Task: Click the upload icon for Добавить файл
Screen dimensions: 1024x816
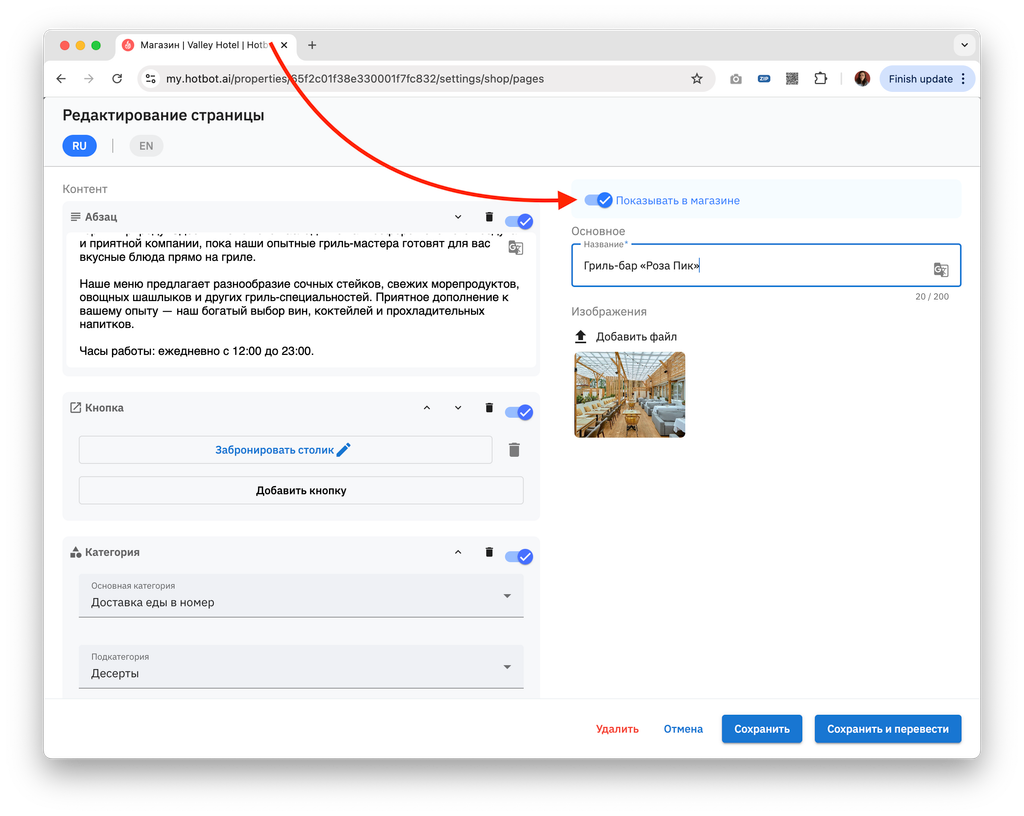Action: pyautogui.click(x=581, y=337)
